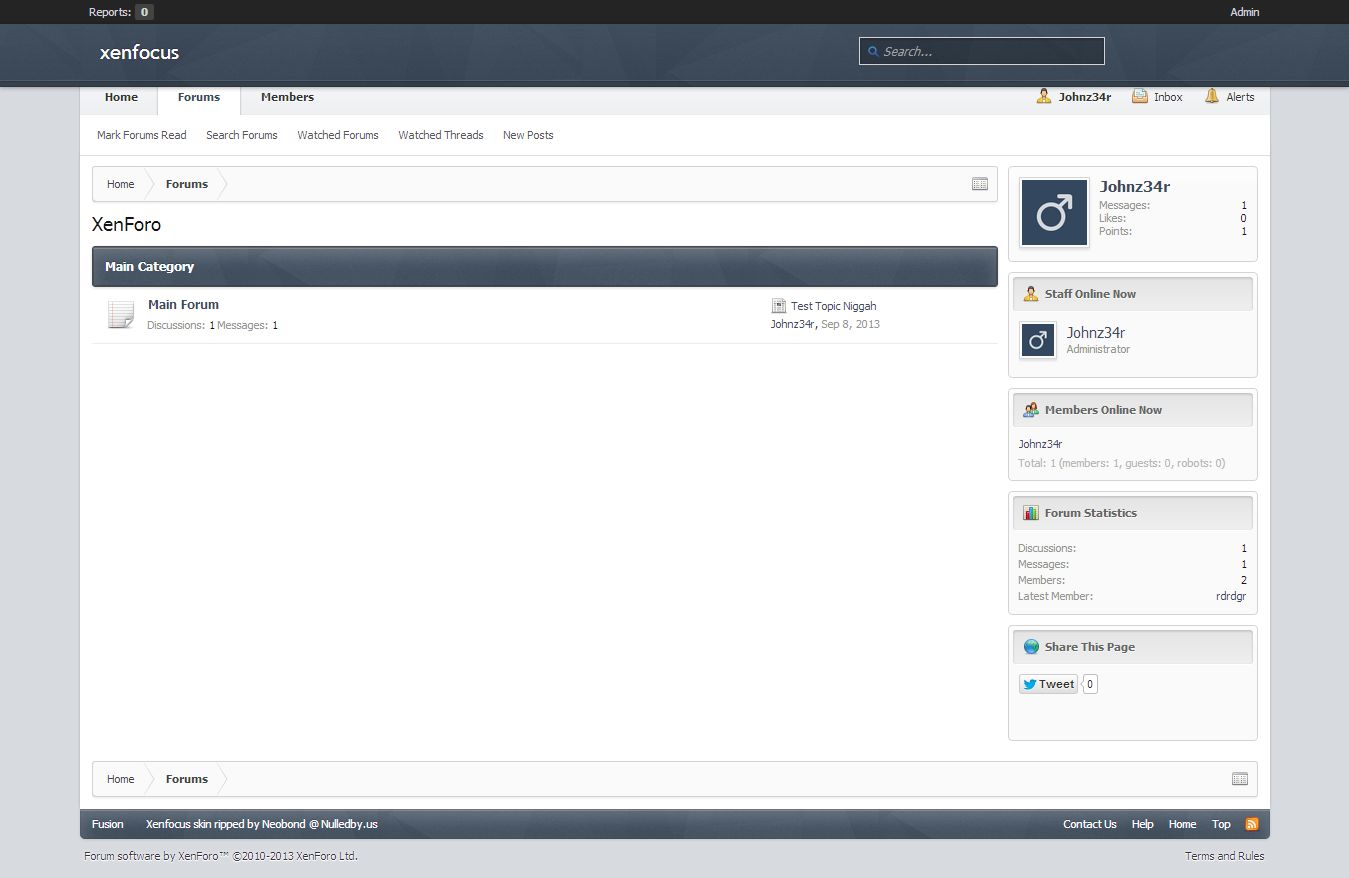The image size is (1349, 878).
Task: Click the RSS feed icon in footer
Action: [x=1251, y=824]
